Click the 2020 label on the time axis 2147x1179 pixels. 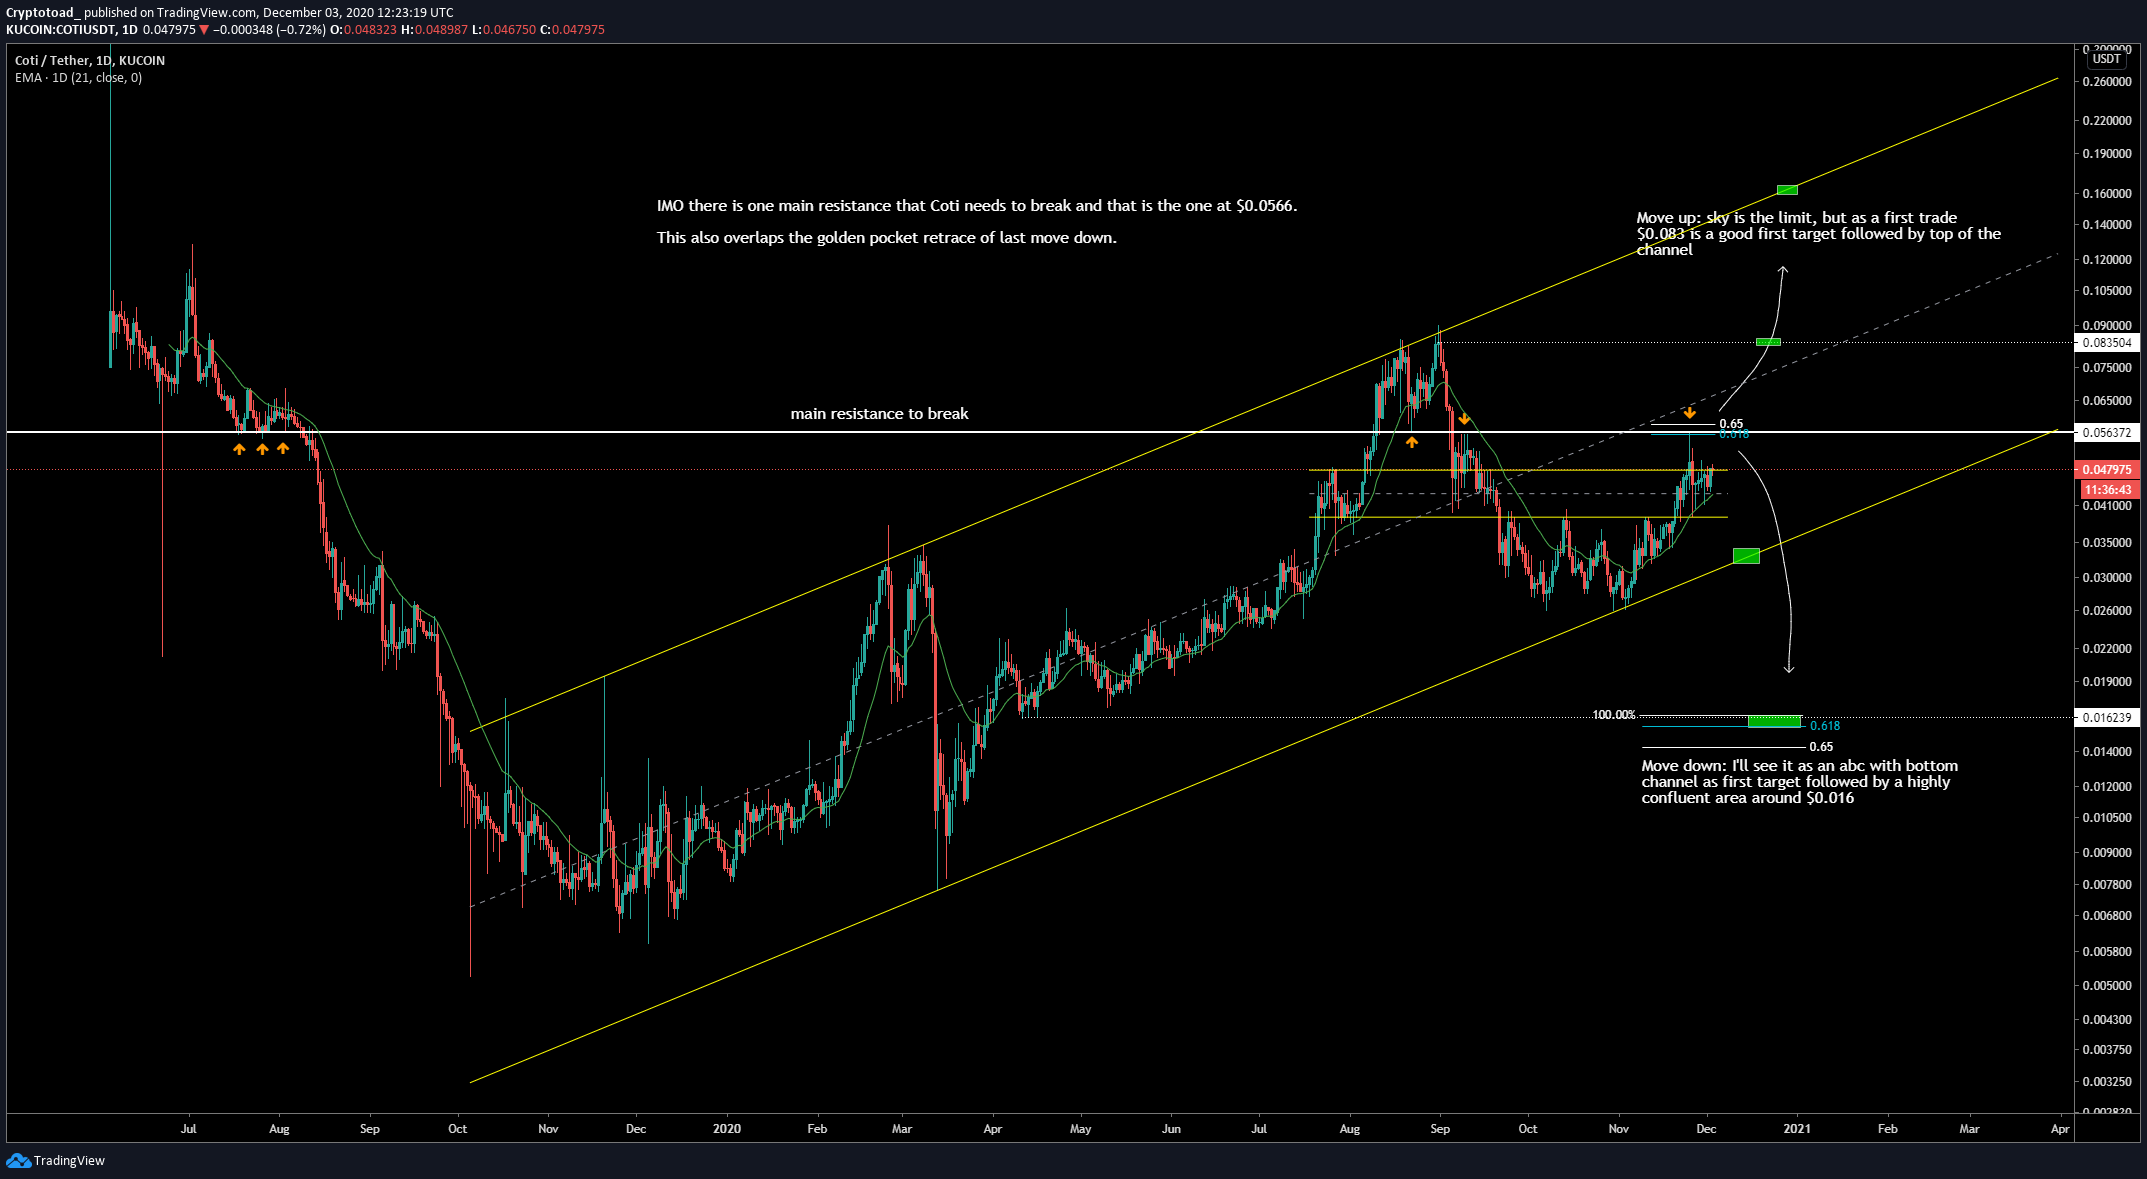(727, 1128)
